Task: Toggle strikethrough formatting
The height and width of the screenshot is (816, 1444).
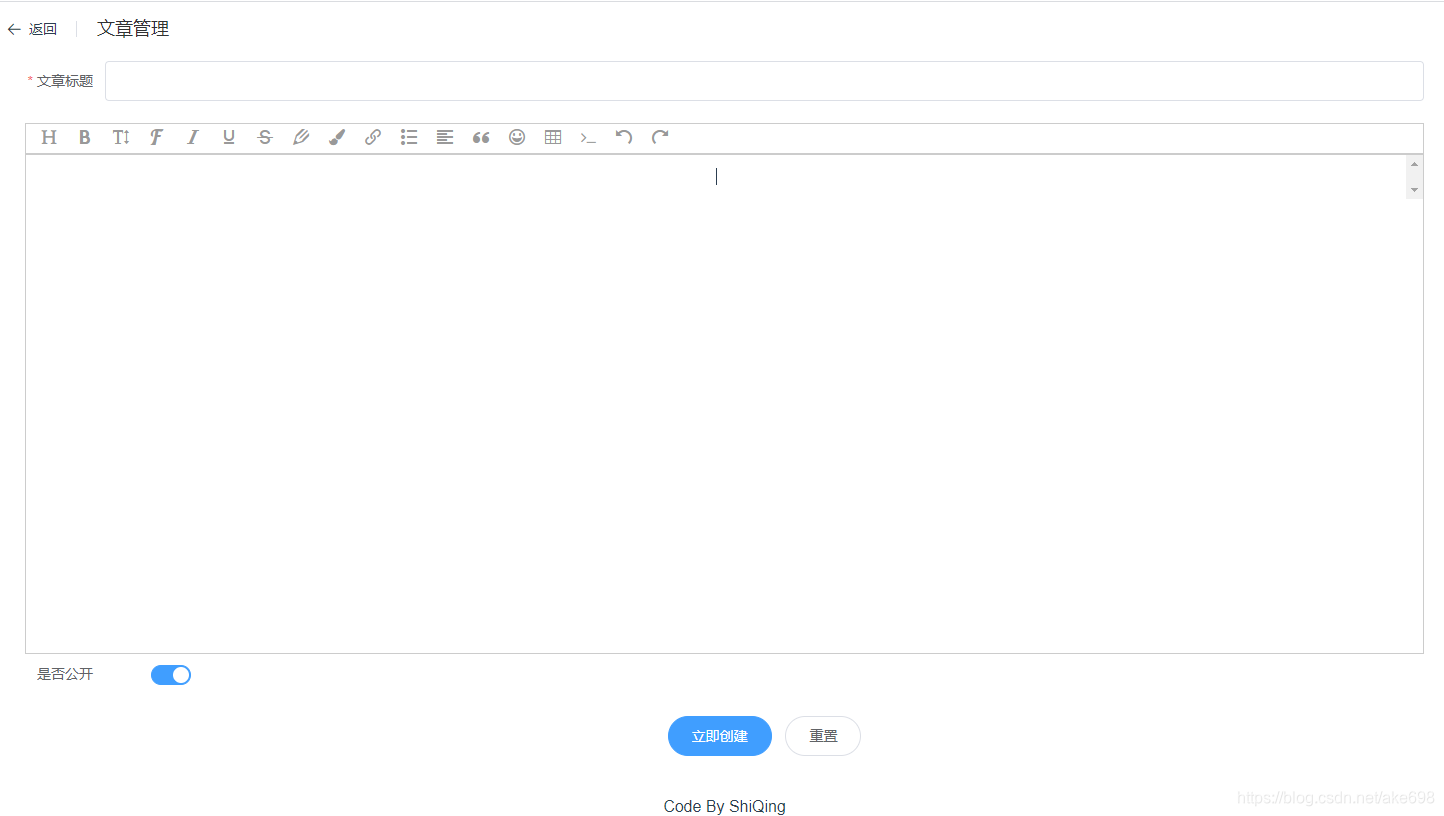Action: tap(265, 138)
